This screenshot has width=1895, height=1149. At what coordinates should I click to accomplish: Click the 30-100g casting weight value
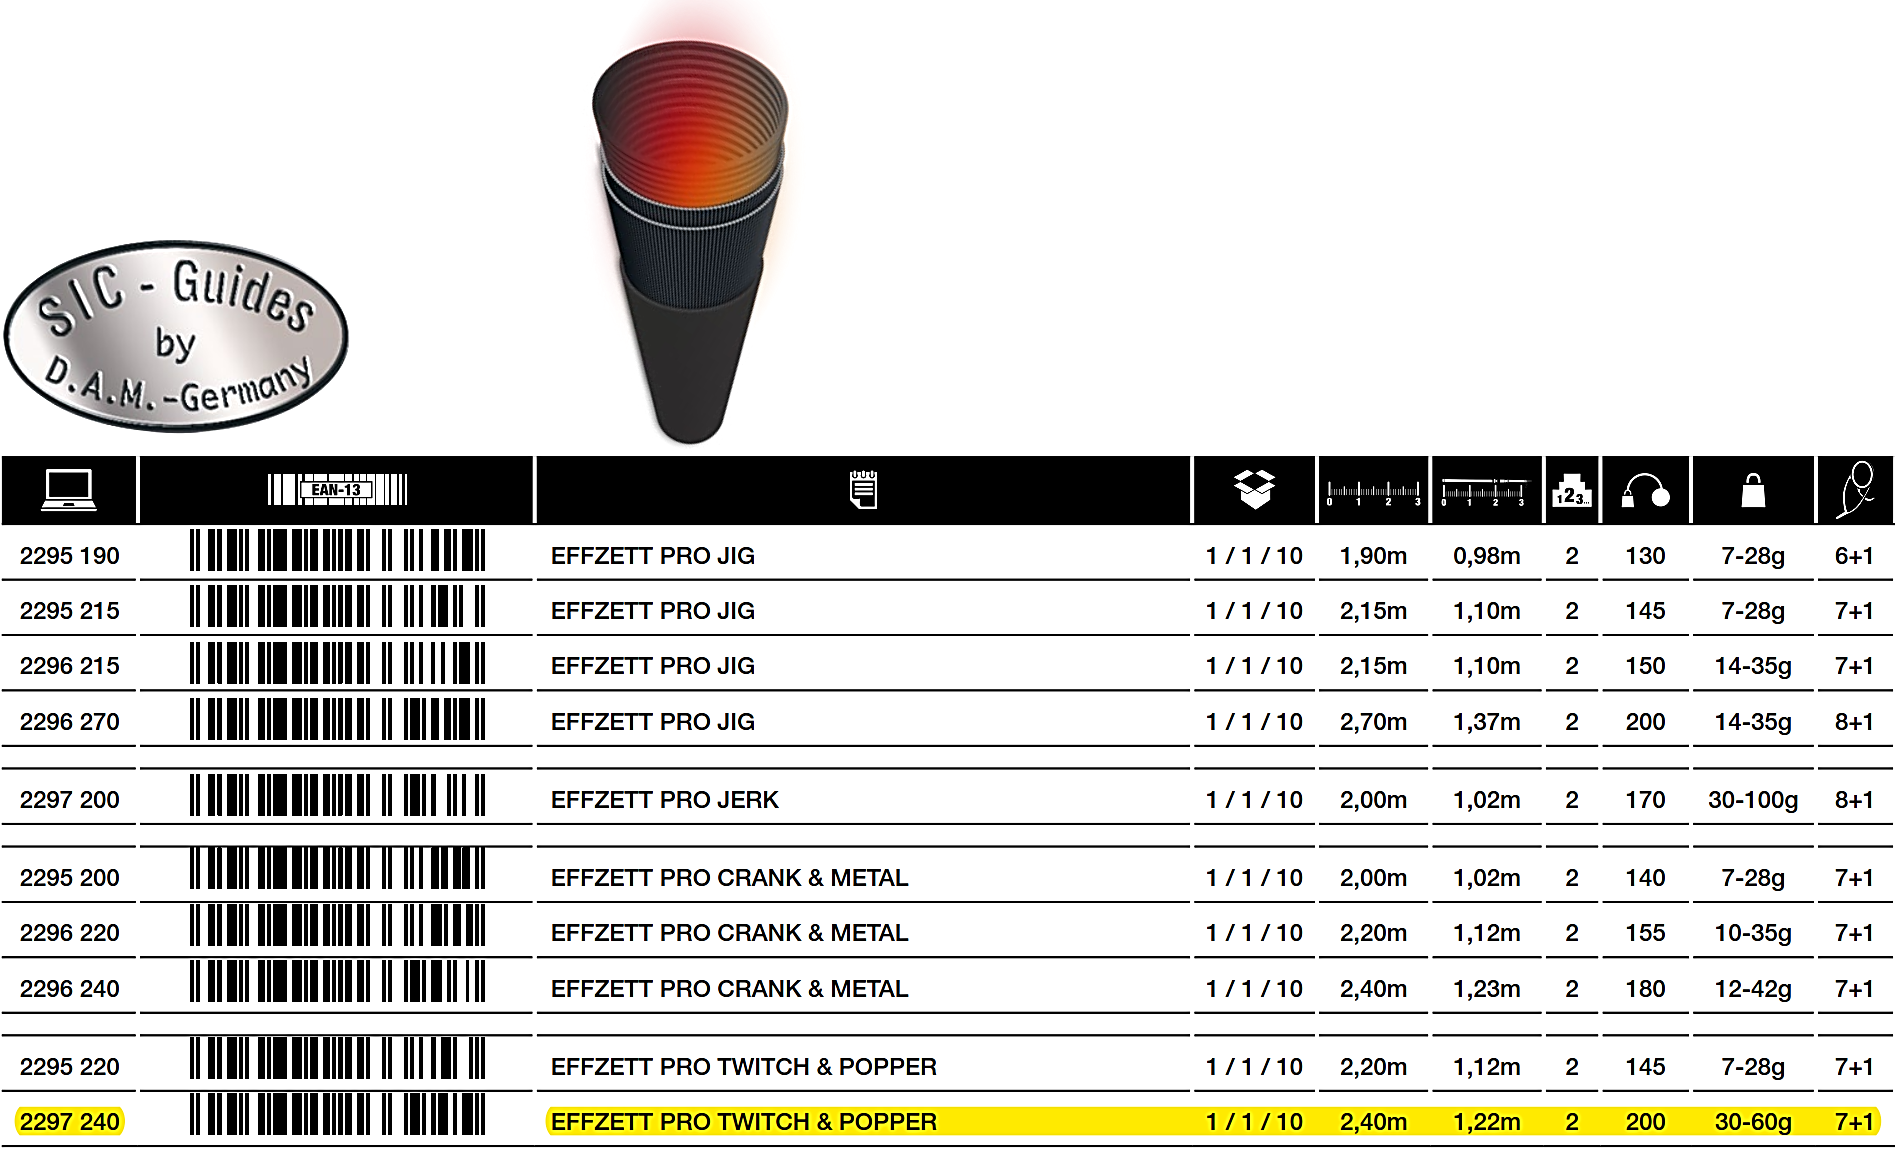tap(1752, 800)
